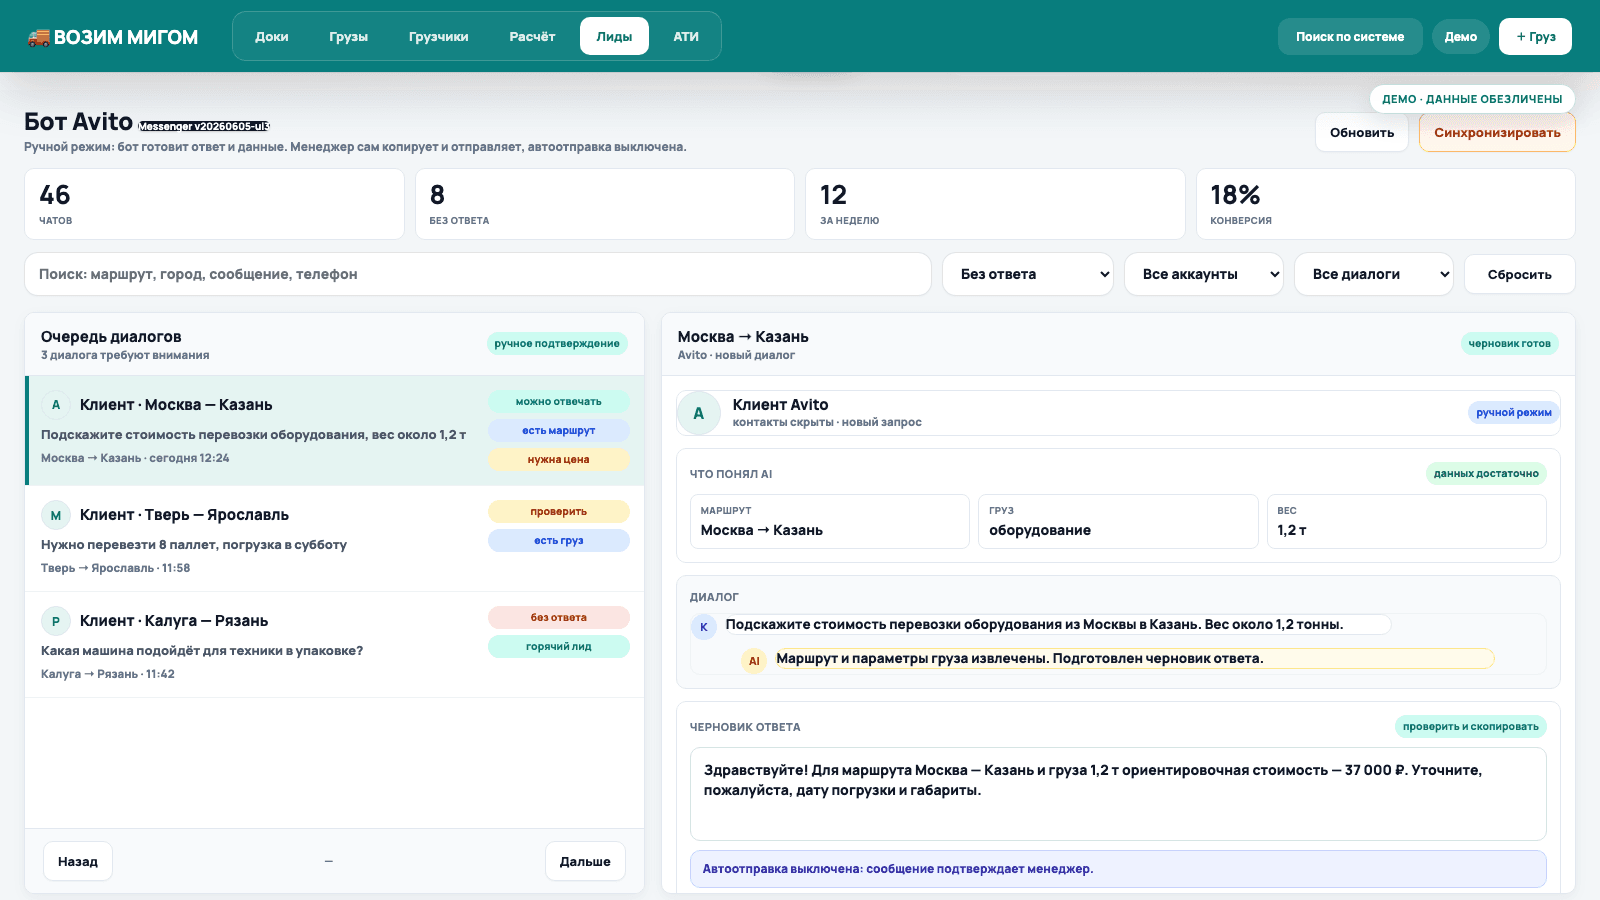The image size is (1600, 900).
Task: Click the ручное подтверждение badge
Action: click(557, 344)
